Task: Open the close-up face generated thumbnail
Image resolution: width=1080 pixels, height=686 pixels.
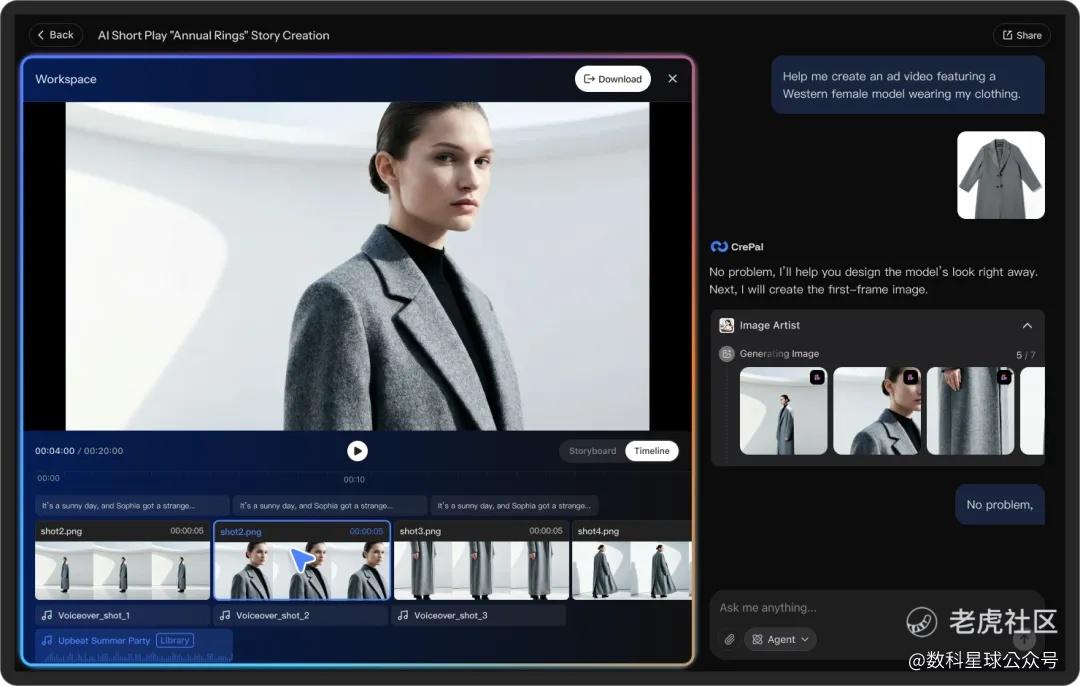Action: pos(877,411)
